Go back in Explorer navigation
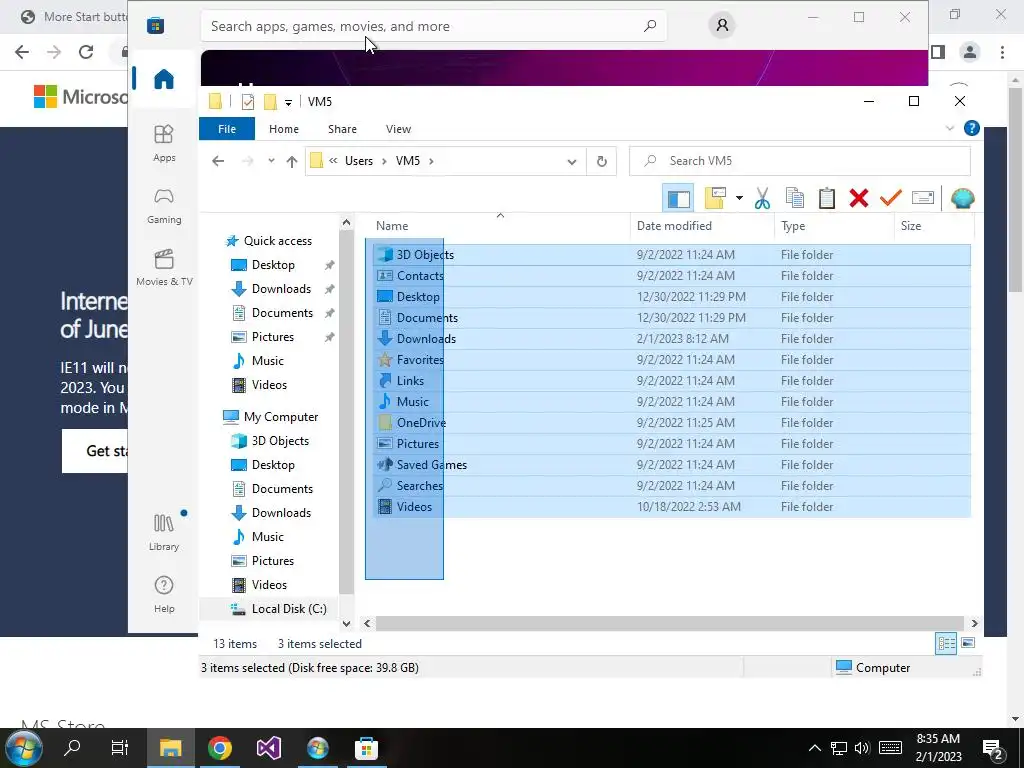The width and height of the screenshot is (1024, 768). pos(218,161)
